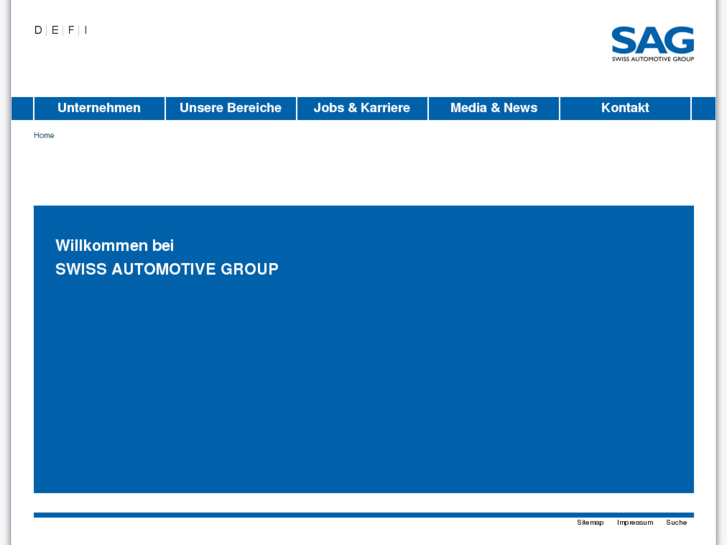
Task: Switch language to Italian (I)
Action: click(x=85, y=30)
